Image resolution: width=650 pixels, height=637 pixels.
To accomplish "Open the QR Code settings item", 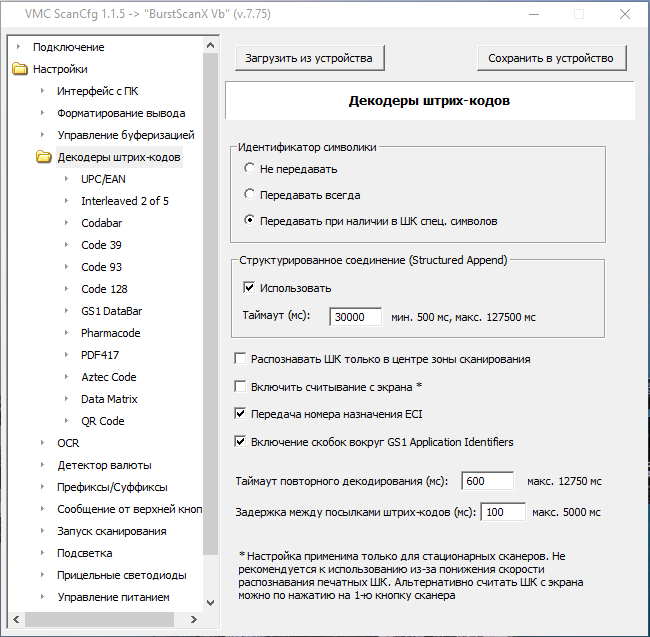I will (x=102, y=421).
